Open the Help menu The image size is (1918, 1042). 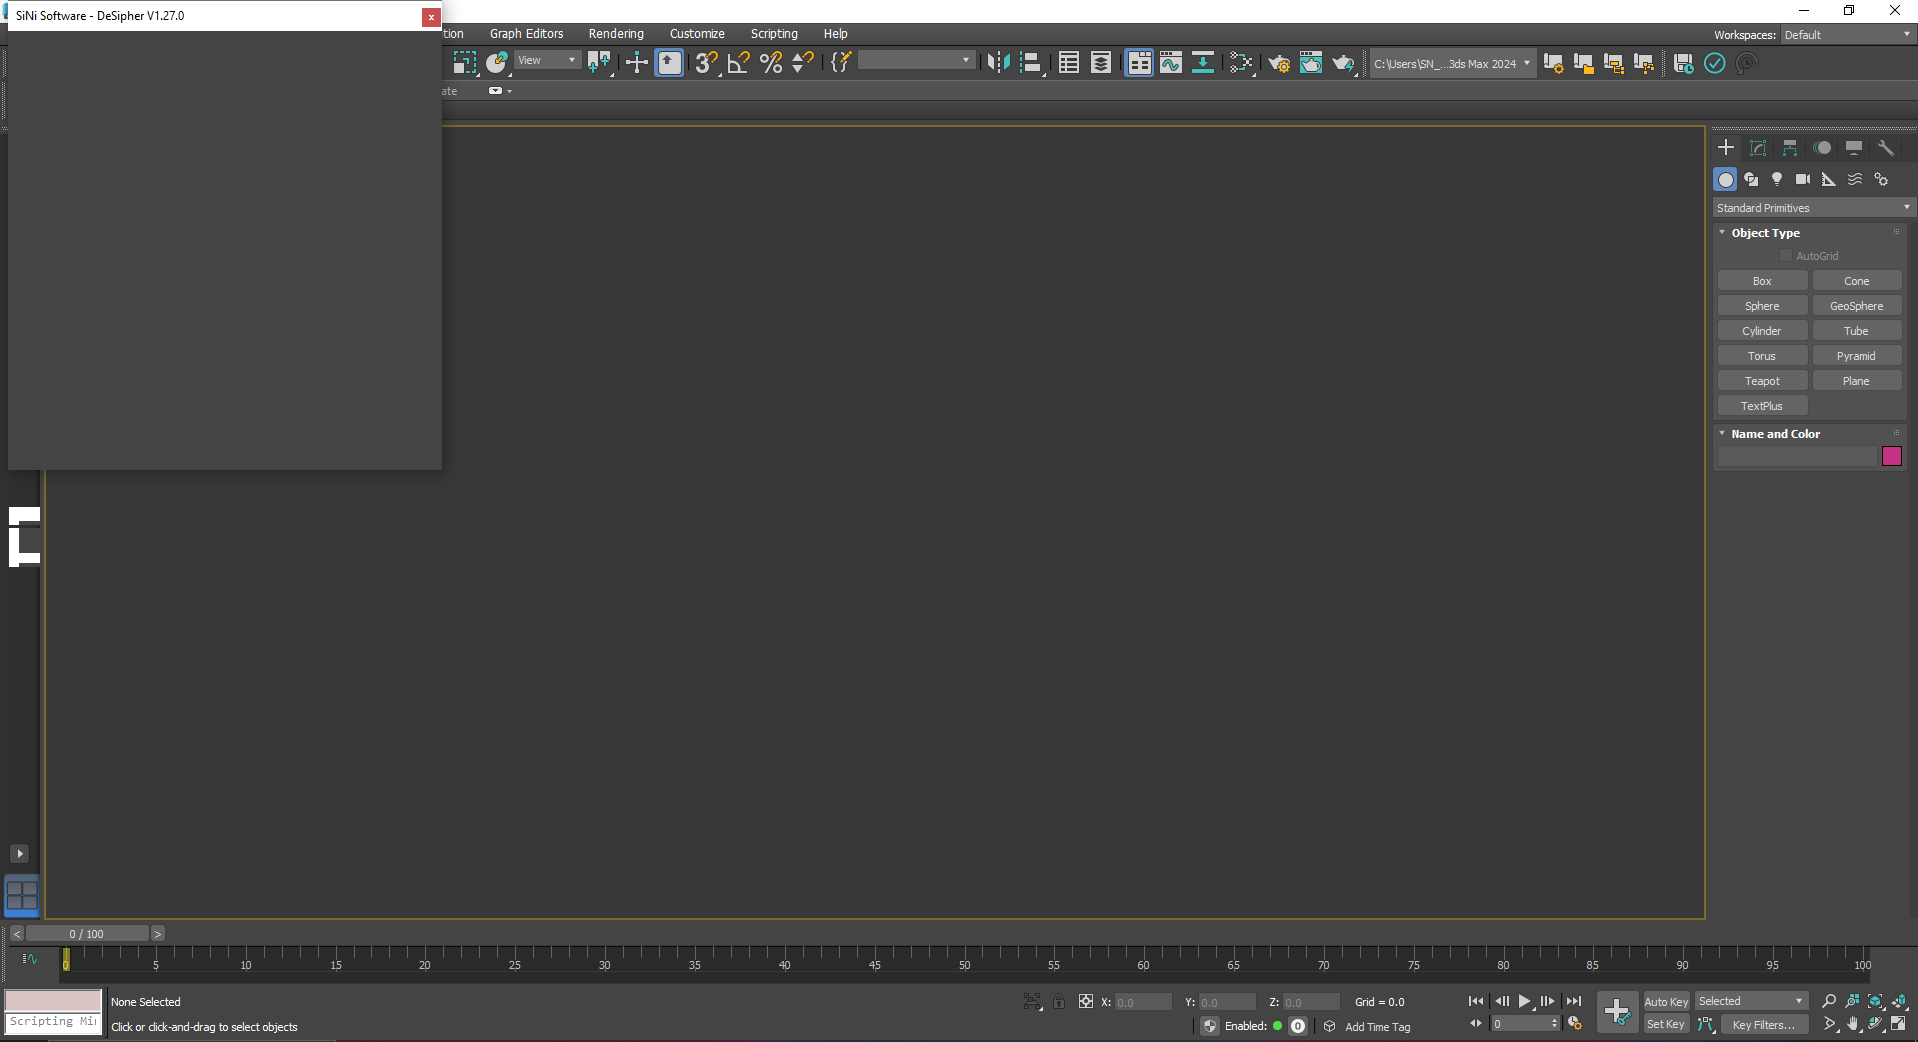pos(835,34)
